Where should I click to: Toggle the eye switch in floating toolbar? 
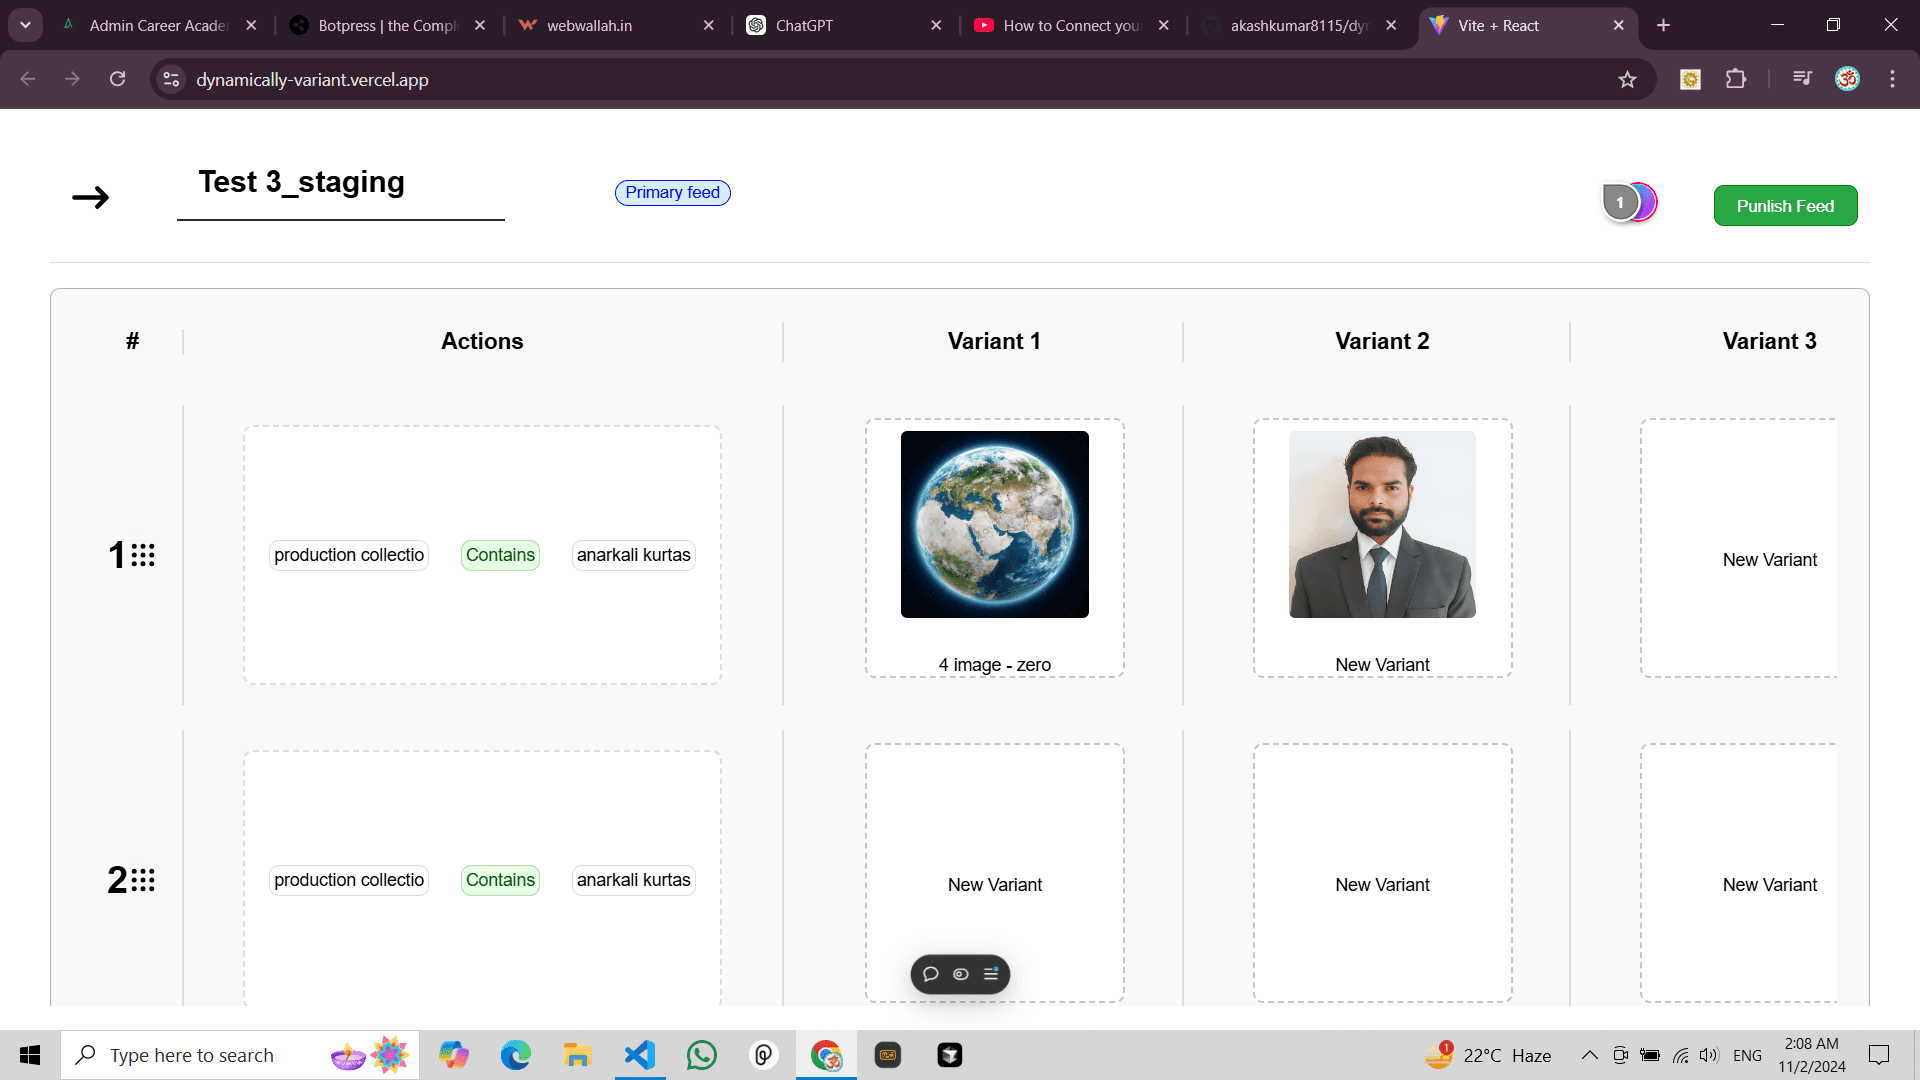point(960,974)
